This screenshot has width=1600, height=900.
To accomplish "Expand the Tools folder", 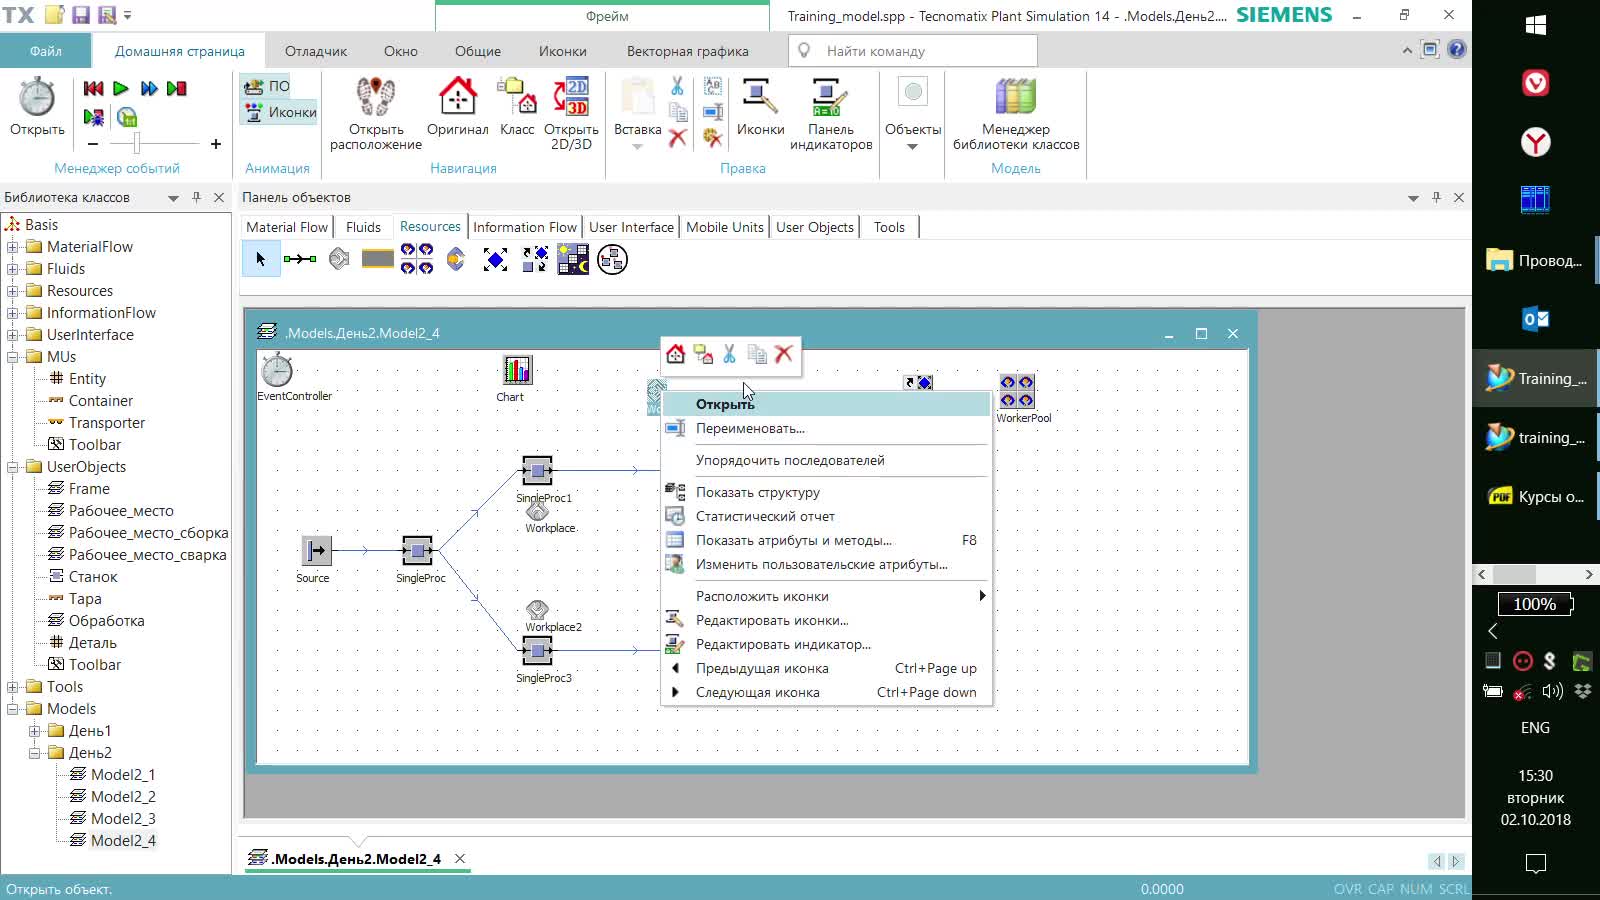I will point(13,687).
